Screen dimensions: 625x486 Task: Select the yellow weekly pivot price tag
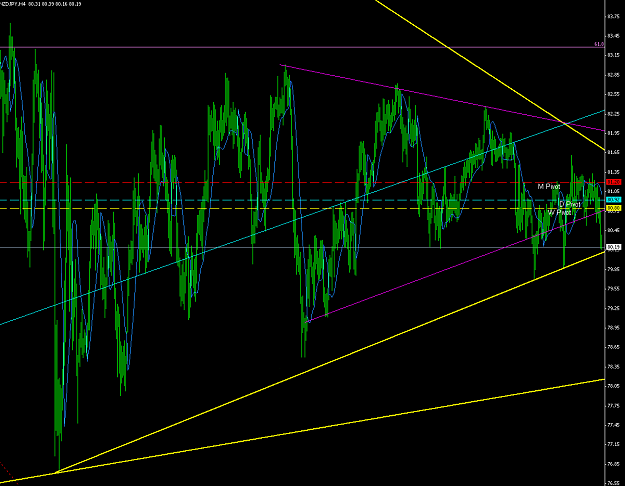tap(613, 208)
